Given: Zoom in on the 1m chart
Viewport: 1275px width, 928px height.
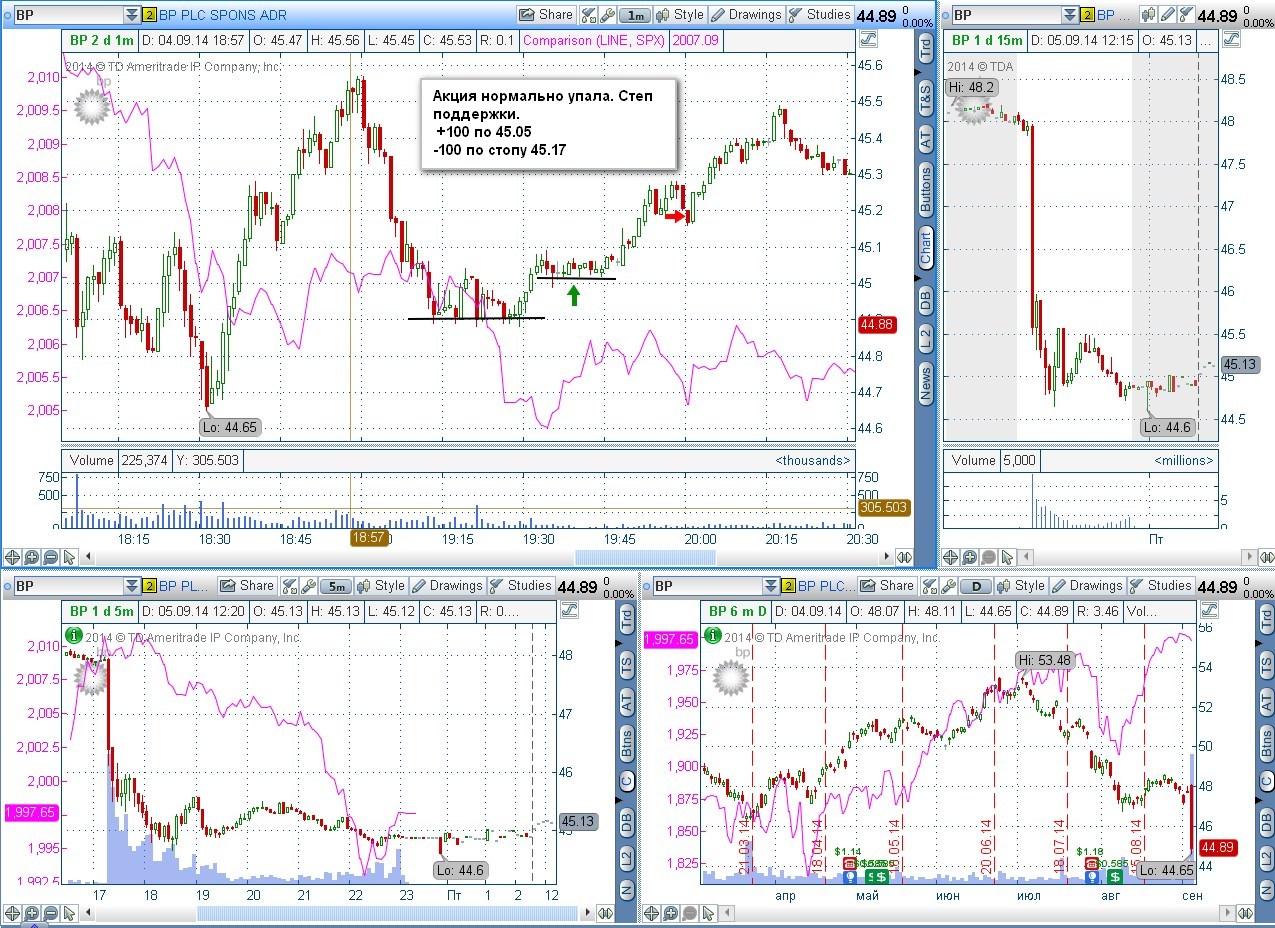Looking at the screenshot, I should coord(31,557).
